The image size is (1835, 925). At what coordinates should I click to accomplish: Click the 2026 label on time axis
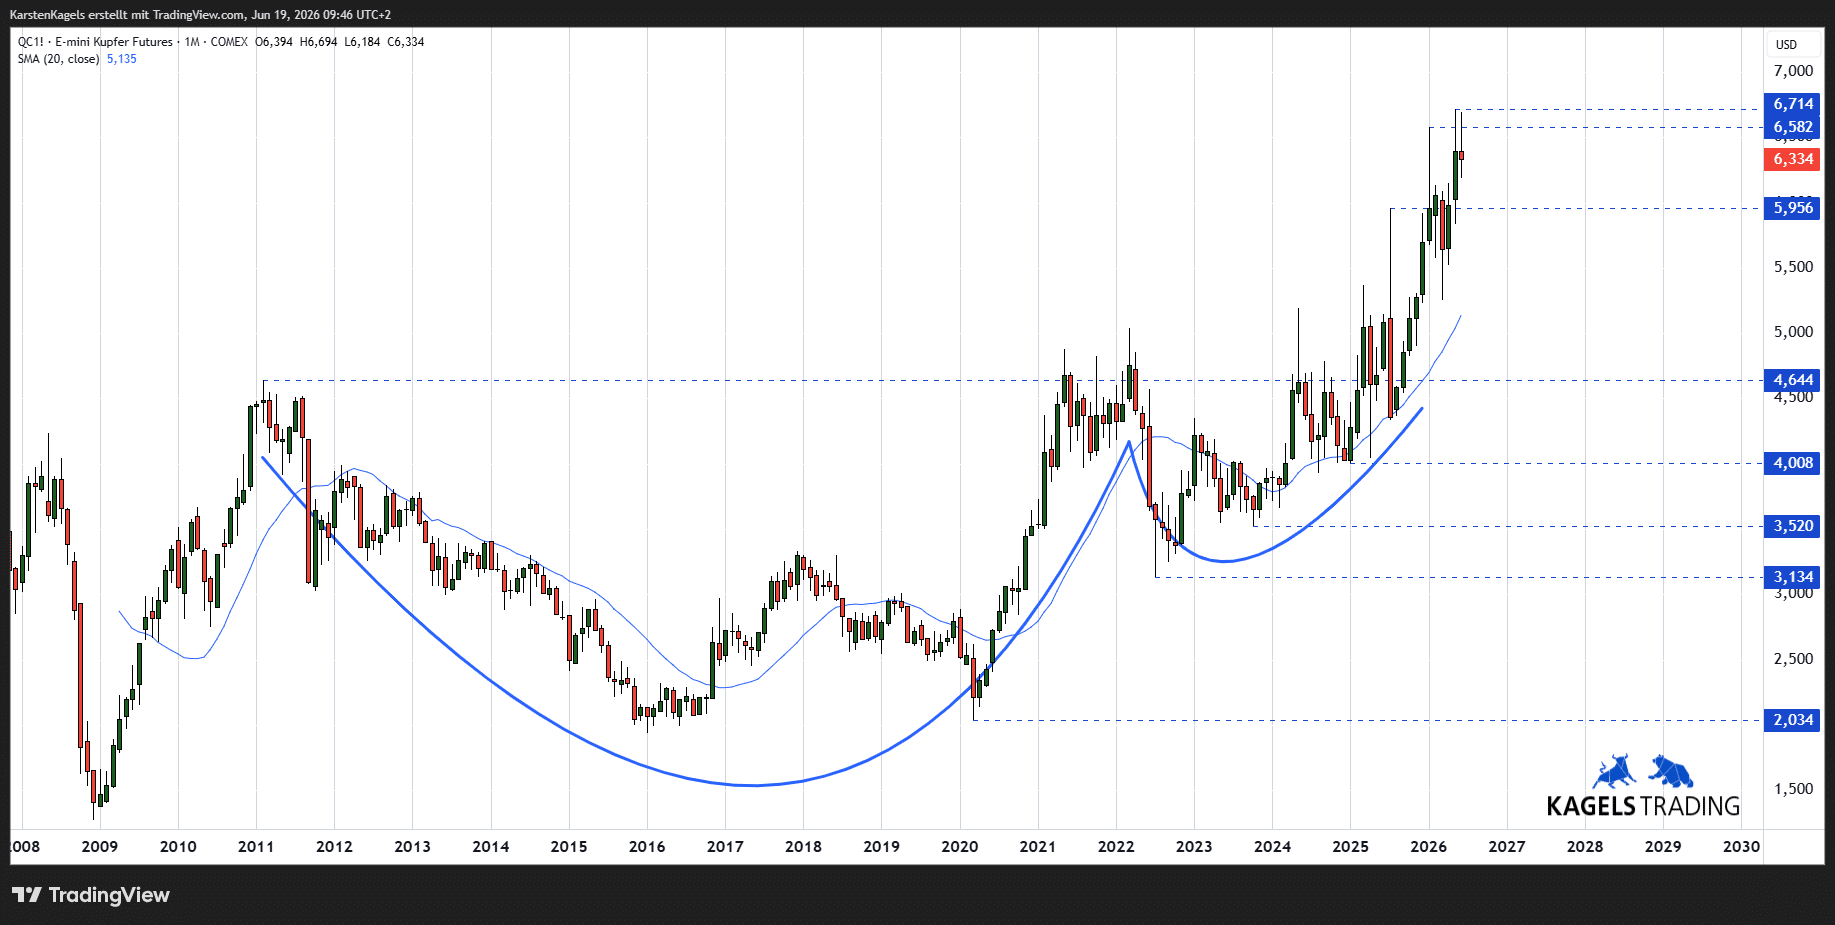click(1428, 847)
